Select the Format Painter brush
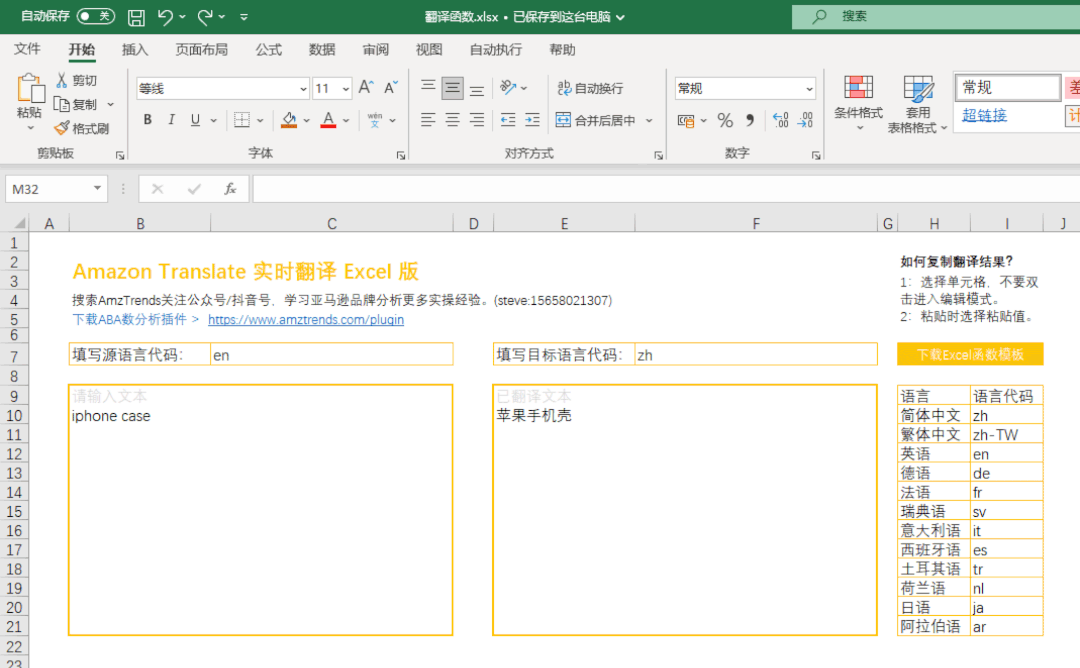Image resolution: width=1080 pixels, height=668 pixels. [62, 129]
